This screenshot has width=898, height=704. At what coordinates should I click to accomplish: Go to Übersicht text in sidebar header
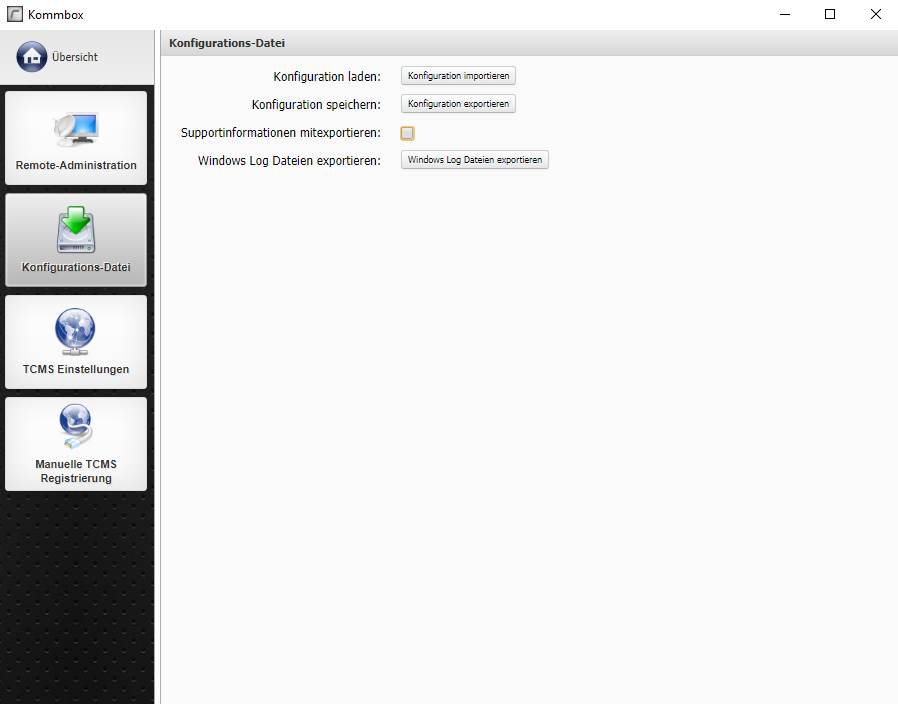pyautogui.click(x=75, y=57)
